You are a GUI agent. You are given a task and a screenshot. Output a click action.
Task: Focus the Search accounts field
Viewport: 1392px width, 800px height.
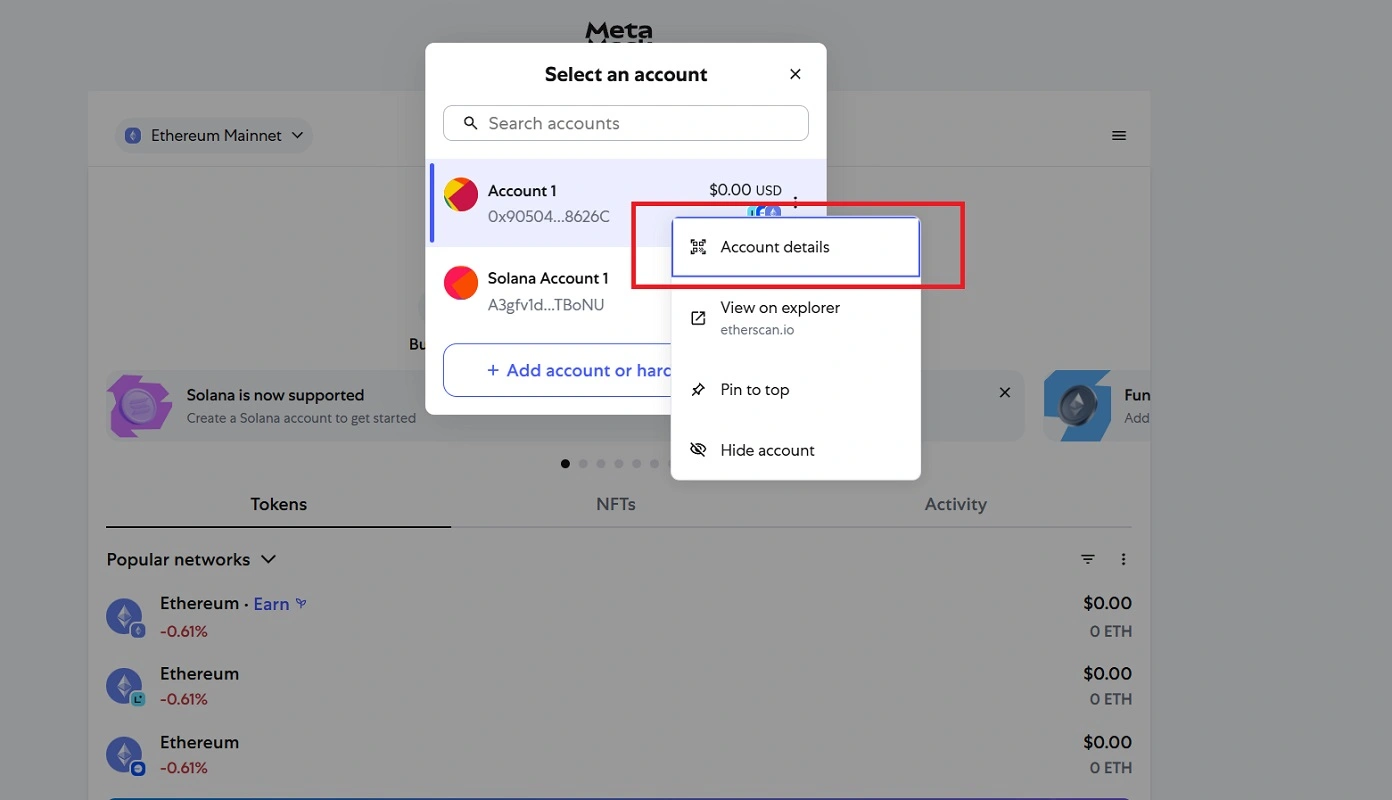point(626,123)
